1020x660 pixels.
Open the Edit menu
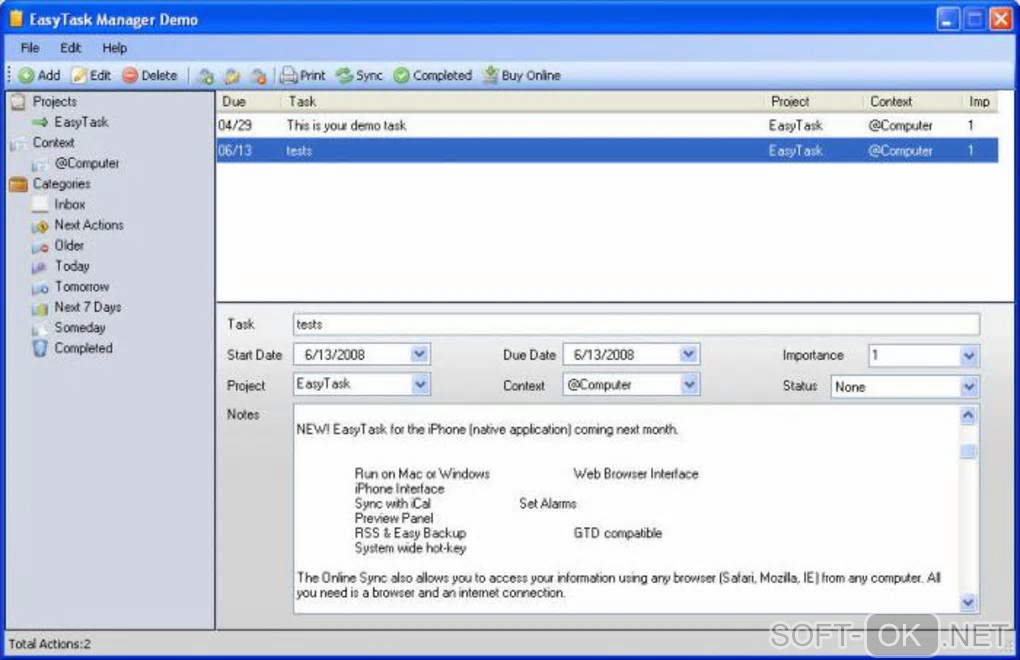click(x=70, y=48)
